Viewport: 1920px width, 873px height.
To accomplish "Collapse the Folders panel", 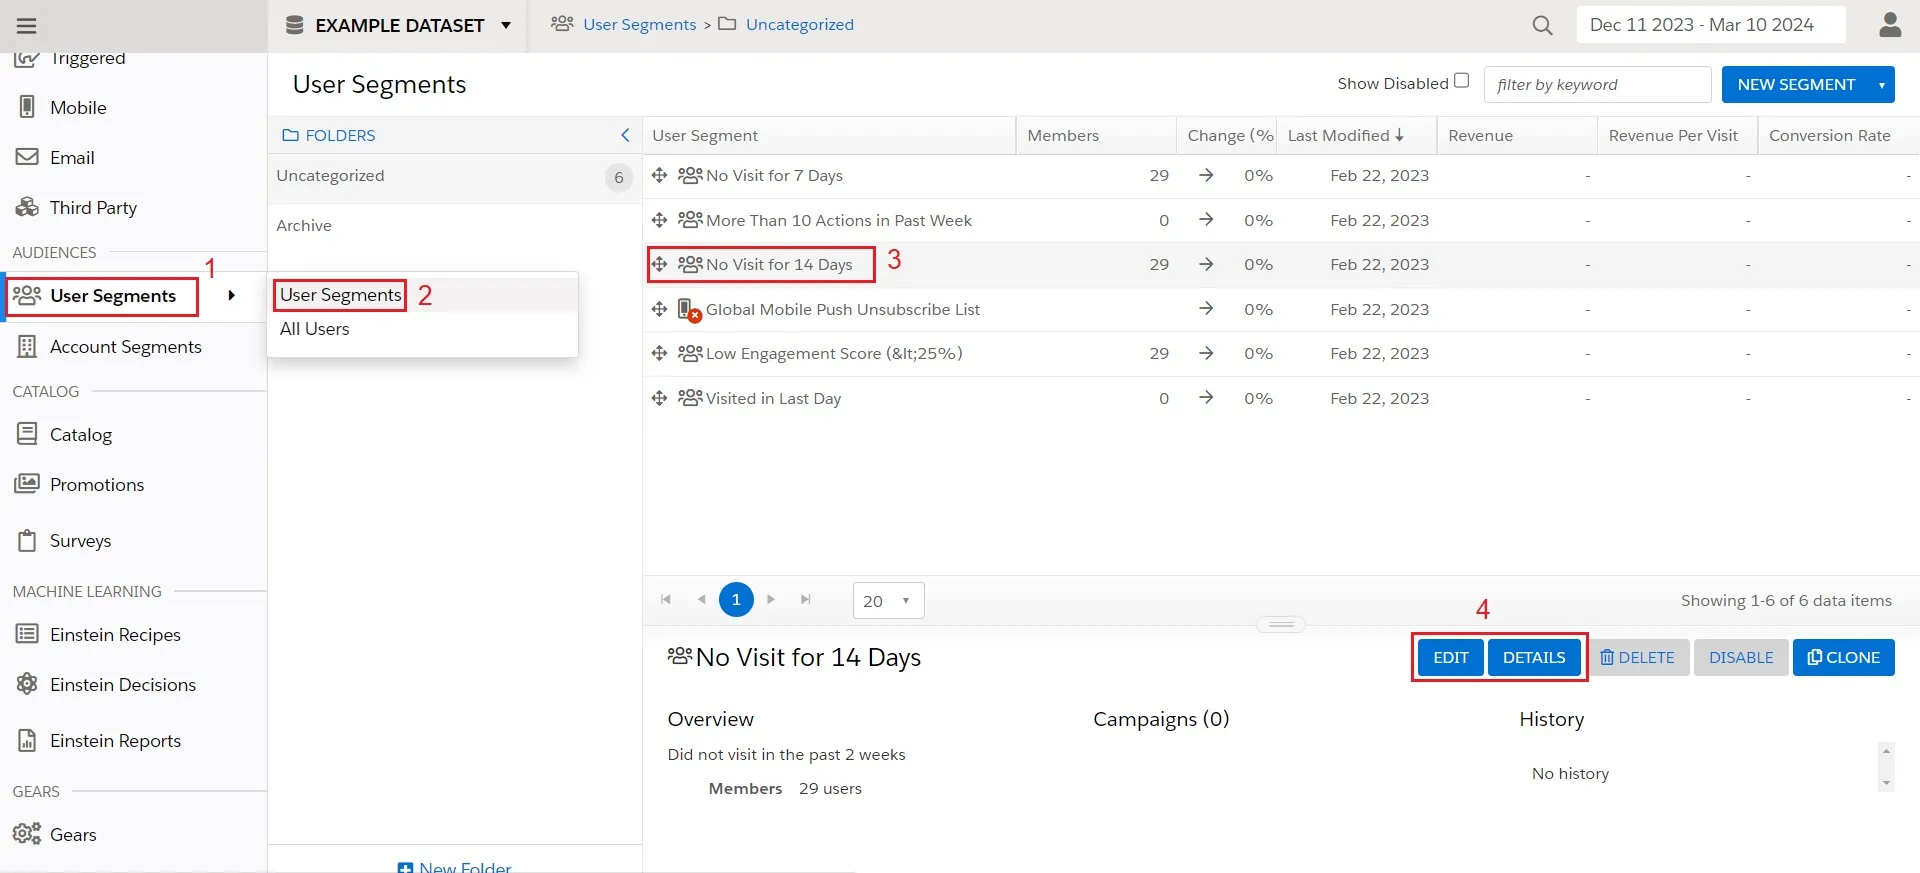I will [625, 135].
